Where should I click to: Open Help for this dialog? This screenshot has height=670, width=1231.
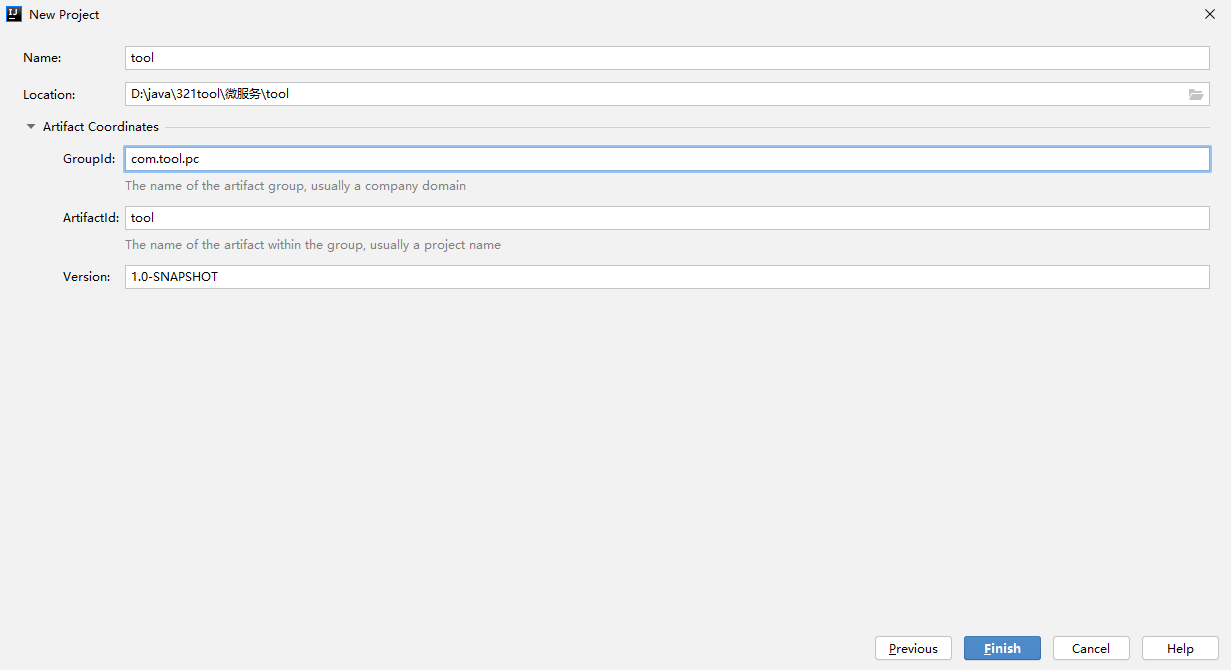tap(1180, 648)
